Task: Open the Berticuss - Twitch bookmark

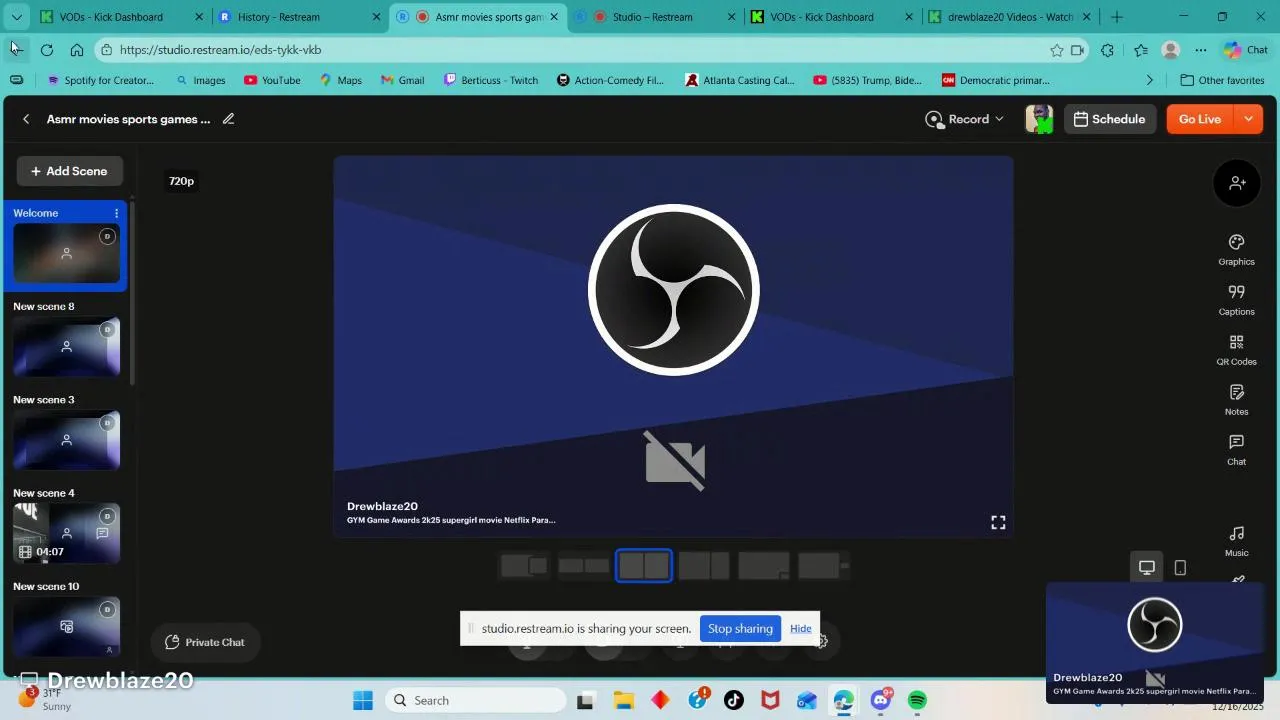Action: point(491,80)
